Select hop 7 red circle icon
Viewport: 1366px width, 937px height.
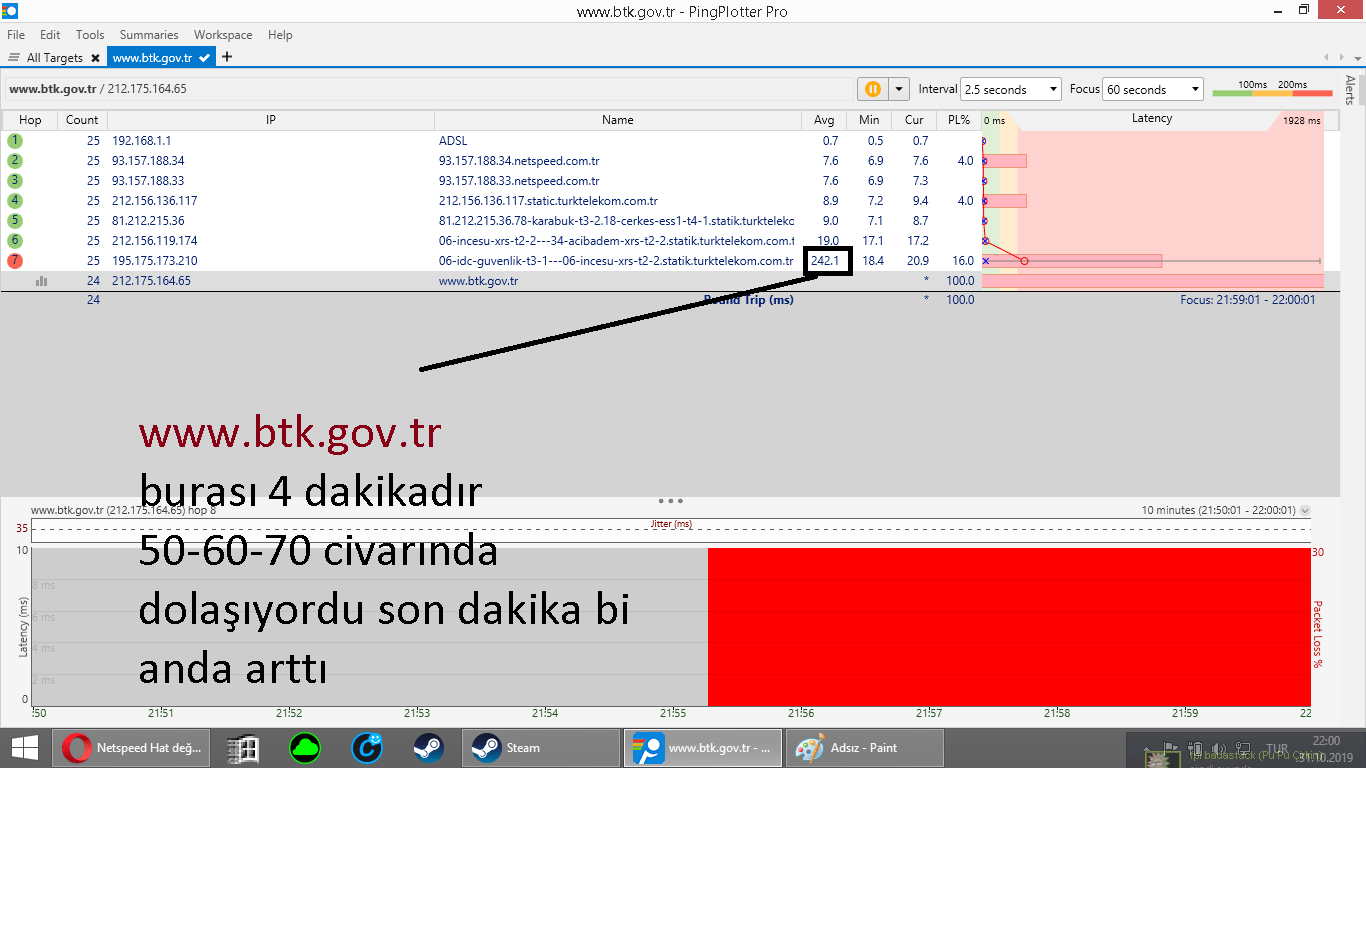15,261
